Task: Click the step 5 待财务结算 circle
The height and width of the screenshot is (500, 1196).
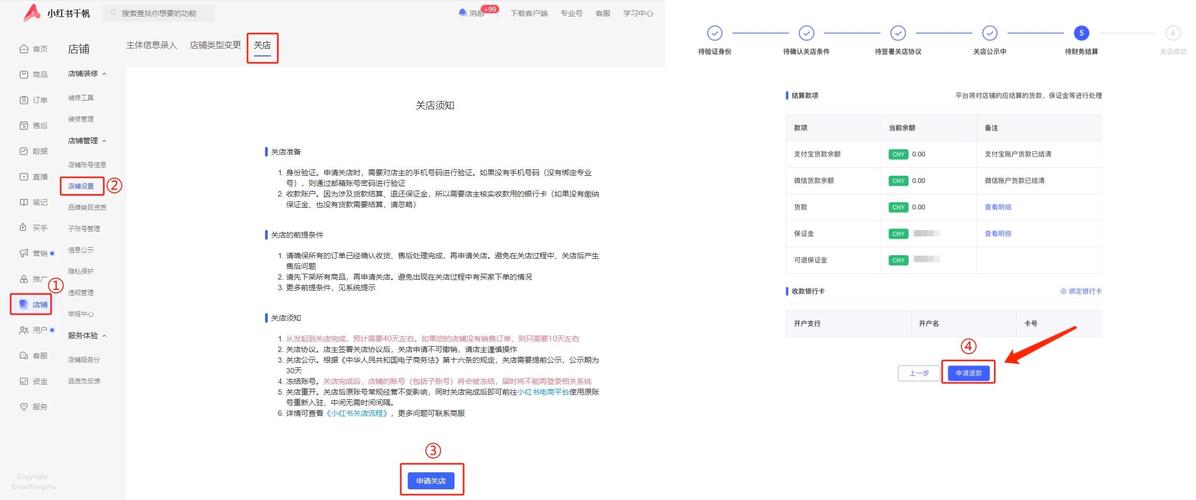Action: (1081, 33)
